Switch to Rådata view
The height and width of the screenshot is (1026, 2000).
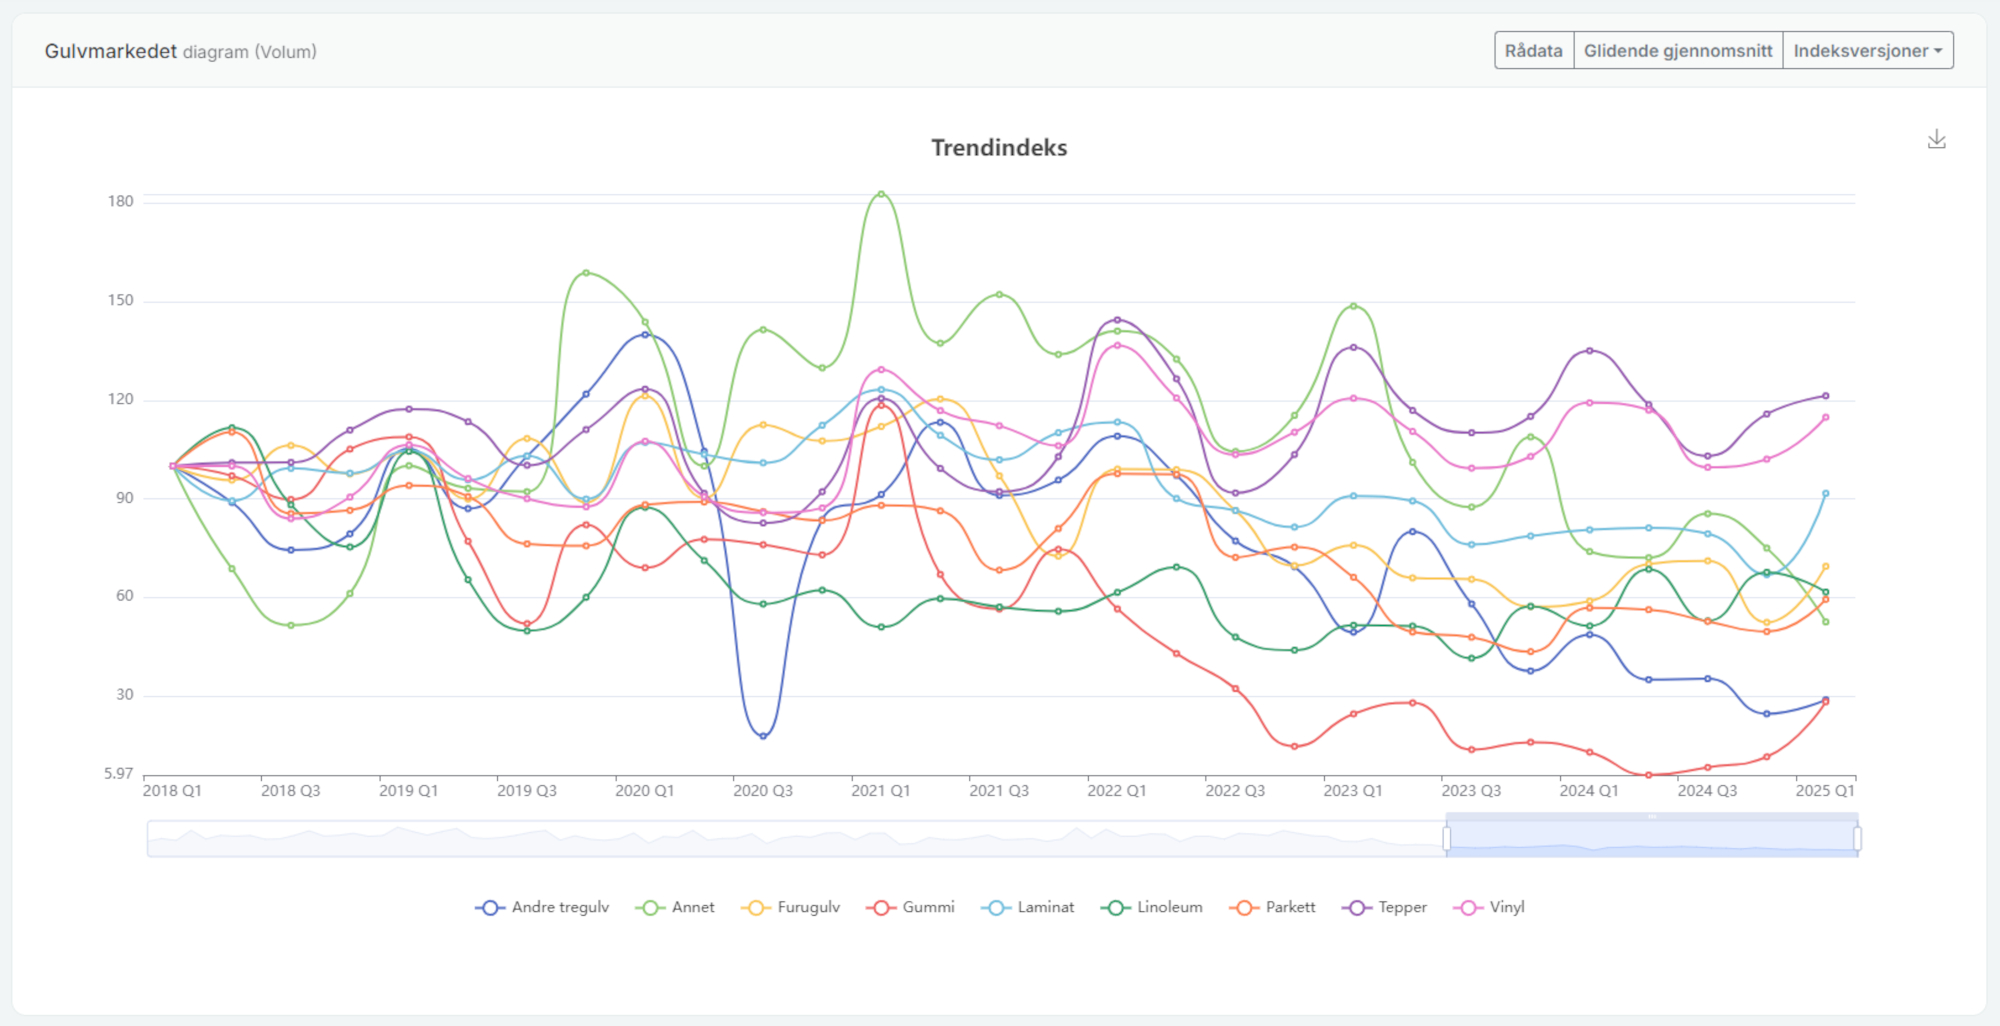point(1533,51)
